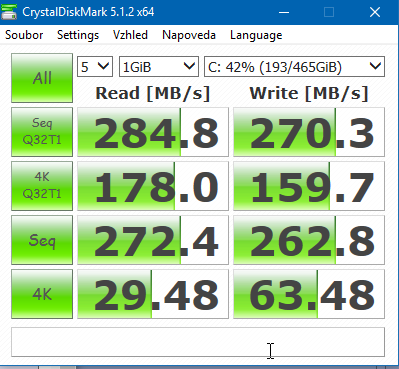The height and width of the screenshot is (369, 399).
Task: Click the Seq Q32T1 read result 284.8
Action: [153, 132]
